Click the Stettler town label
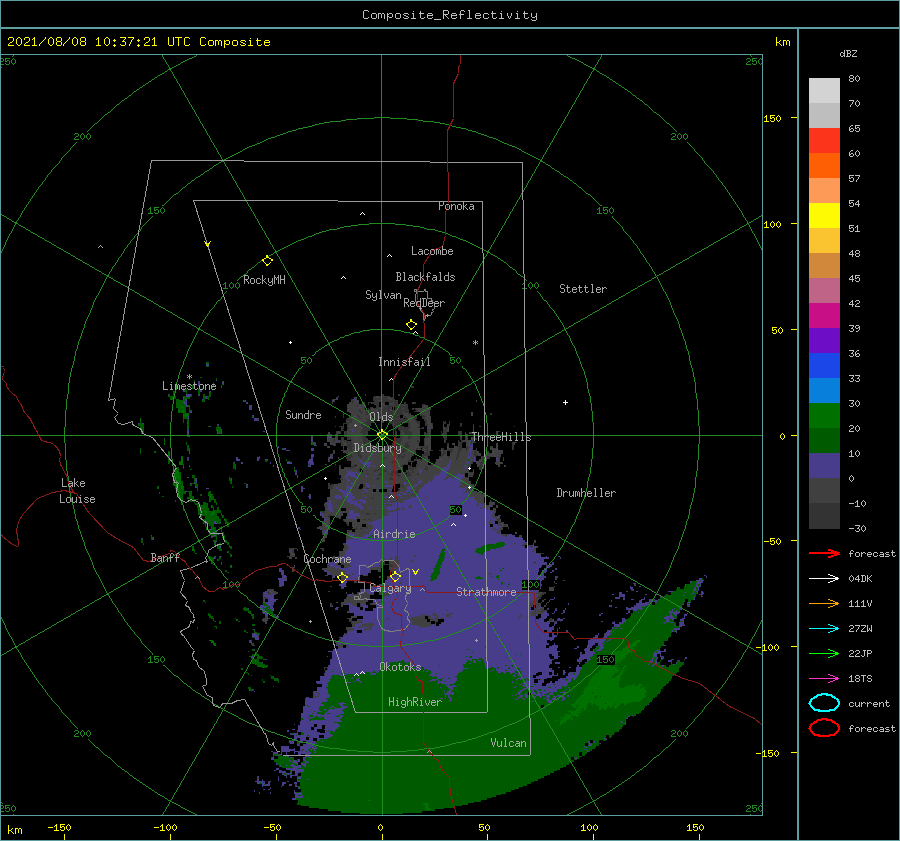 coord(583,289)
